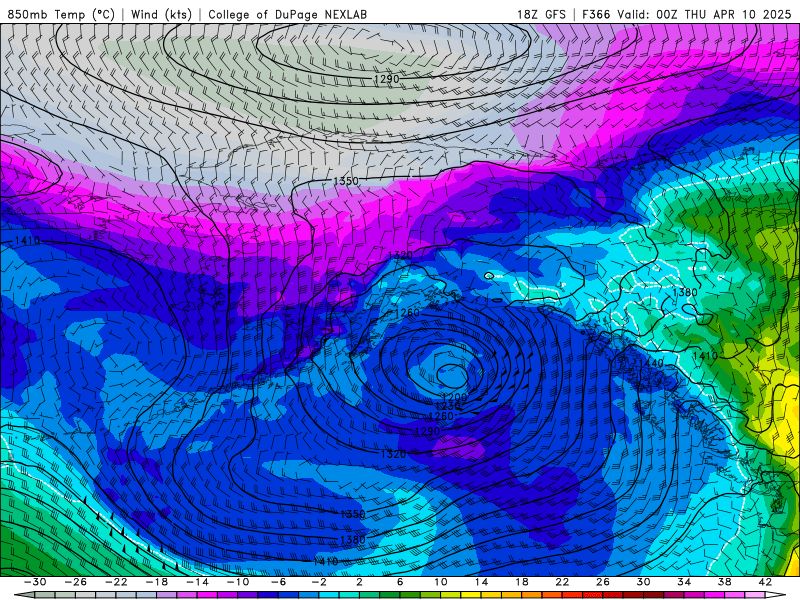The height and width of the screenshot is (600, 800).
Task: Select the 38 color scale label
Action: 724,582
